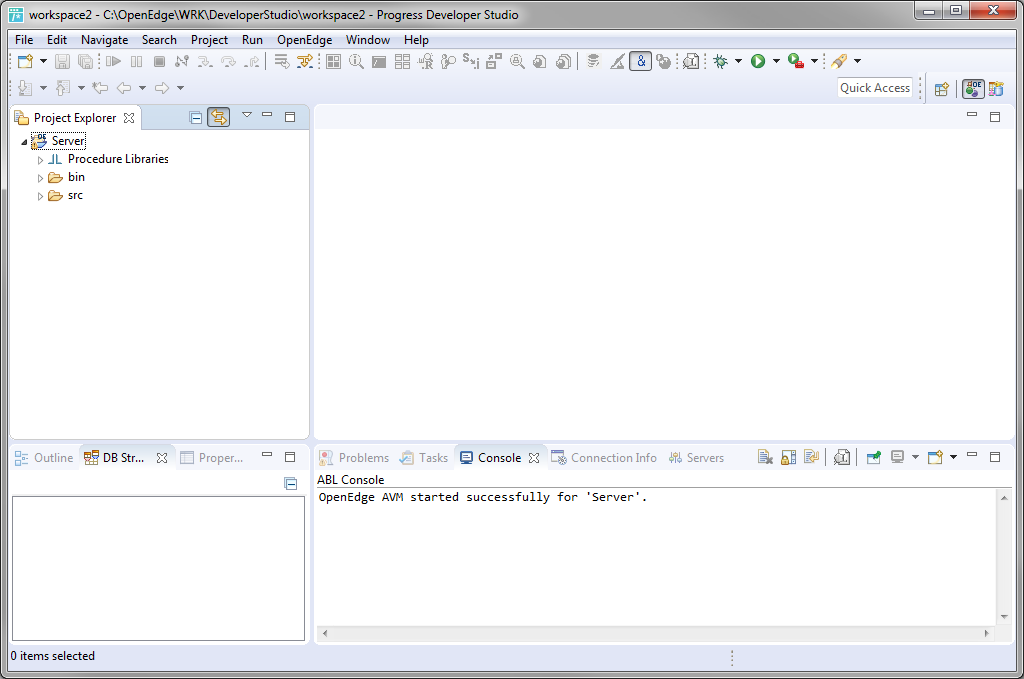This screenshot has width=1024, height=679.
Task: Expand the bin folder
Action: tap(40, 178)
